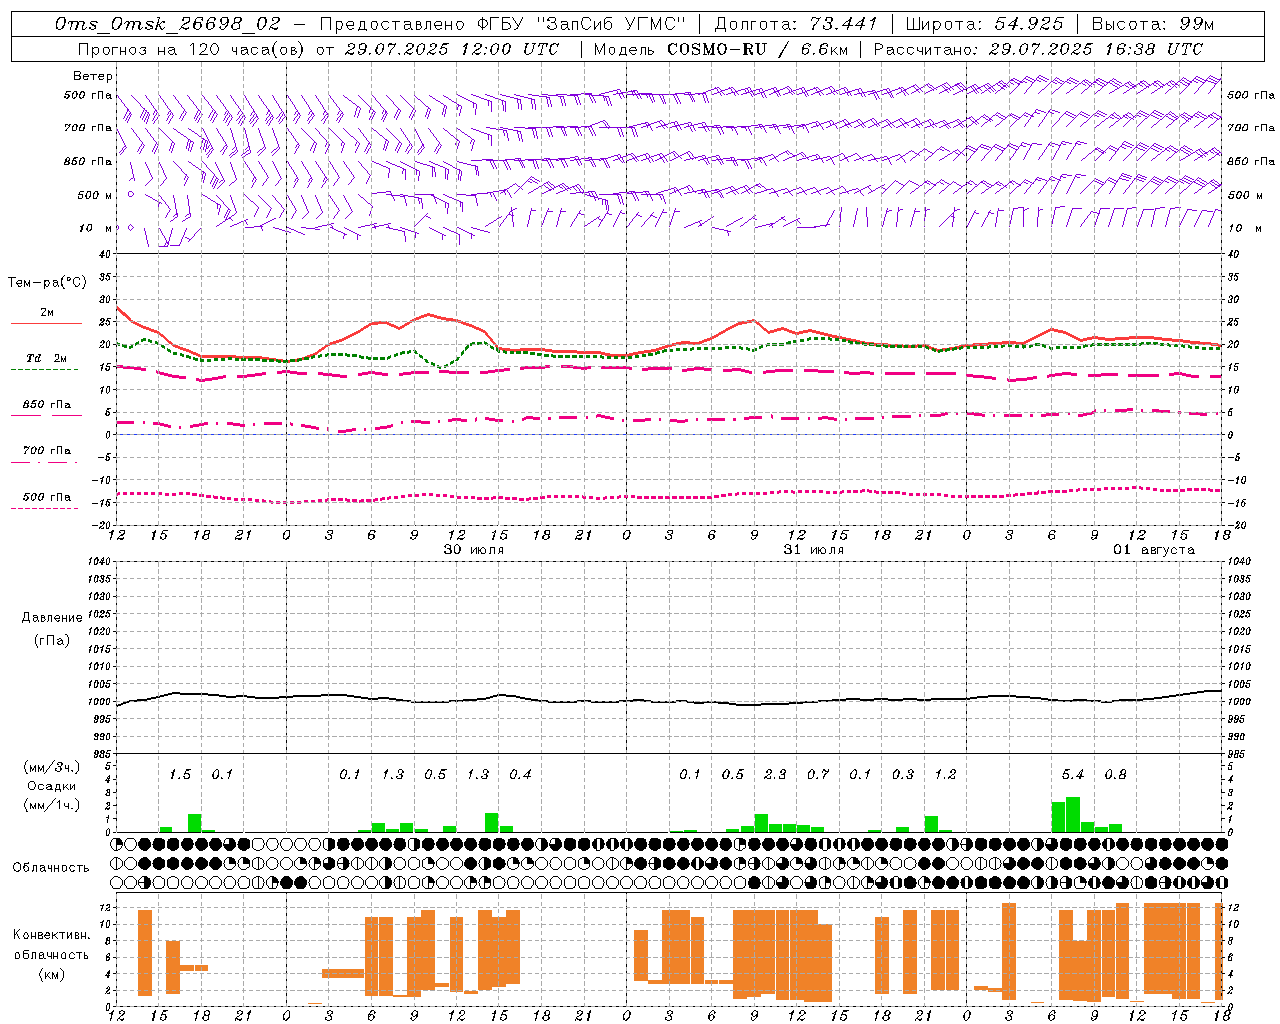Click the 1.5 precipitation total

[x=180, y=774]
